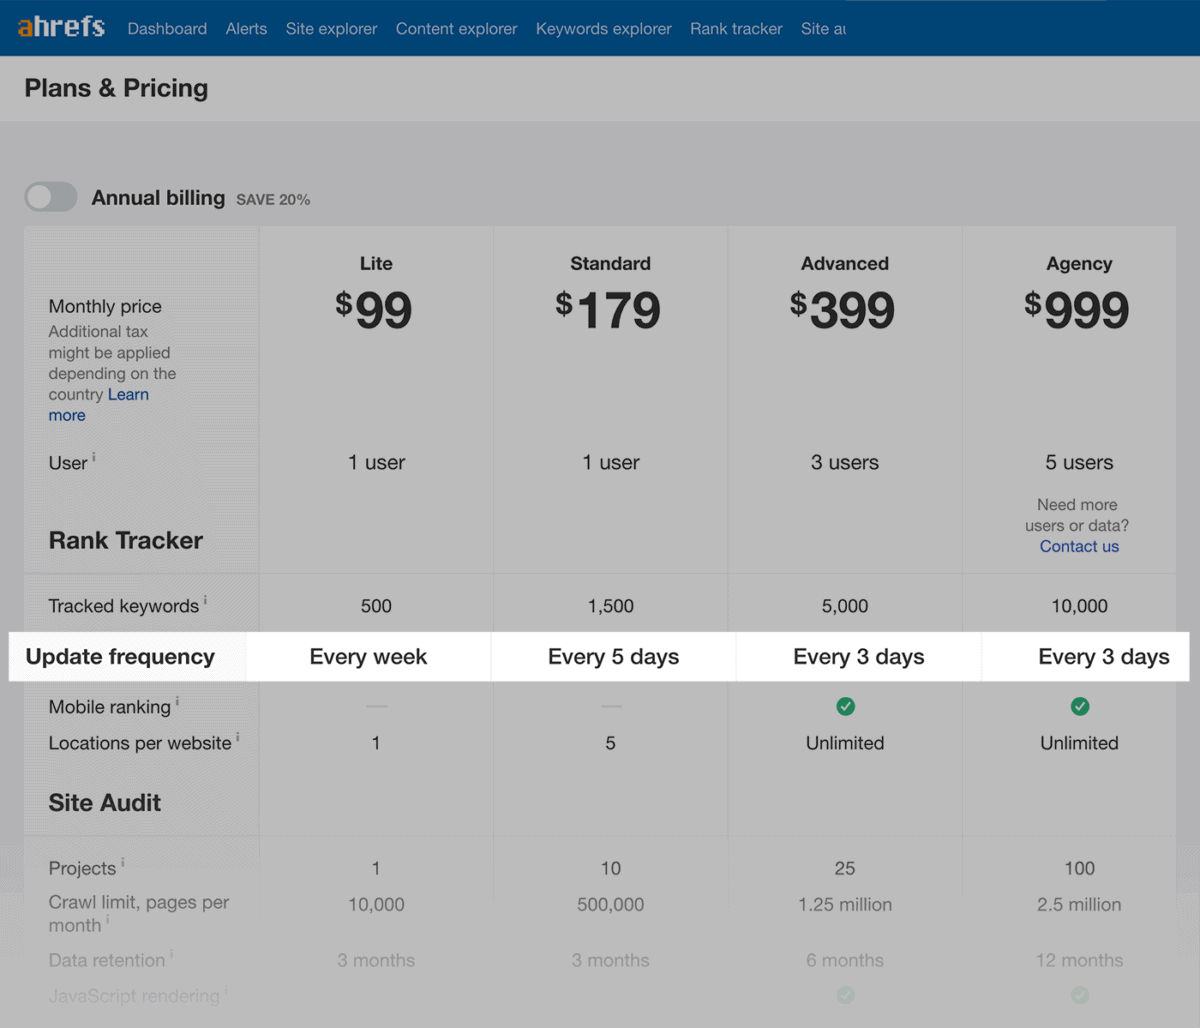Click the Contact us link

(x=1079, y=546)
